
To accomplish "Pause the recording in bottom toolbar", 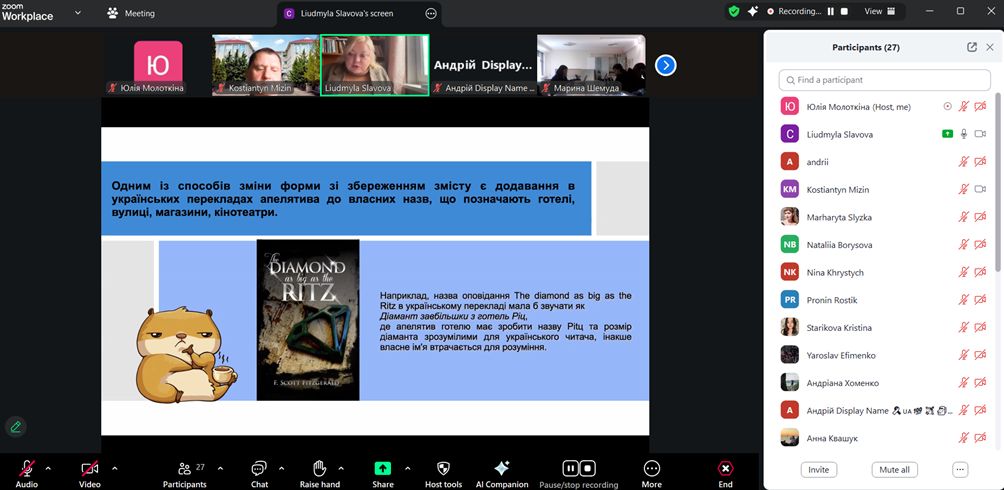I will click(x=571, y=468).
